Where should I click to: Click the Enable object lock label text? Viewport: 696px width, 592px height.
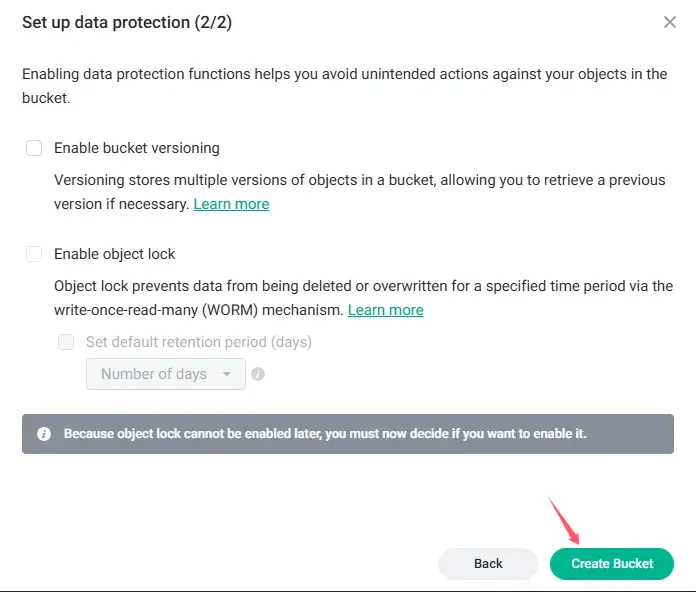tap(115, 254)
